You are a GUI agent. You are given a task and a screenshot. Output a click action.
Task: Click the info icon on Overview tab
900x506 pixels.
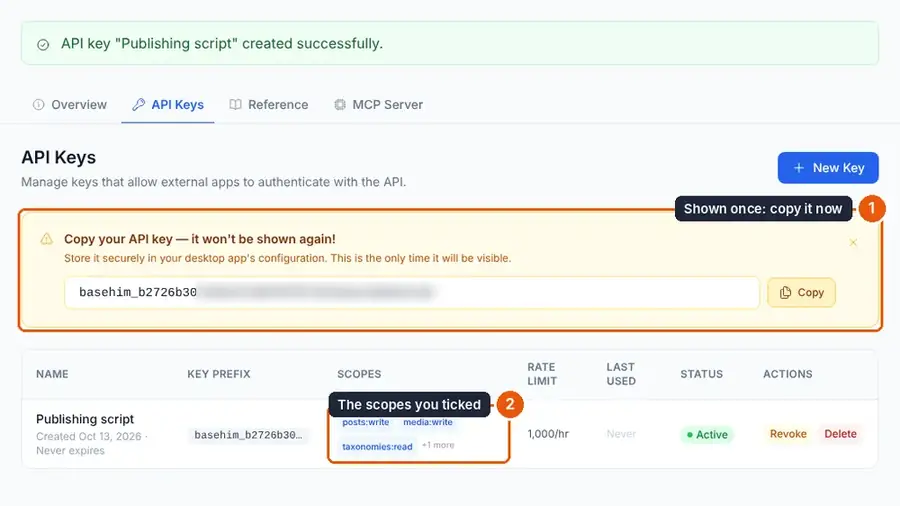coord(38,104)
